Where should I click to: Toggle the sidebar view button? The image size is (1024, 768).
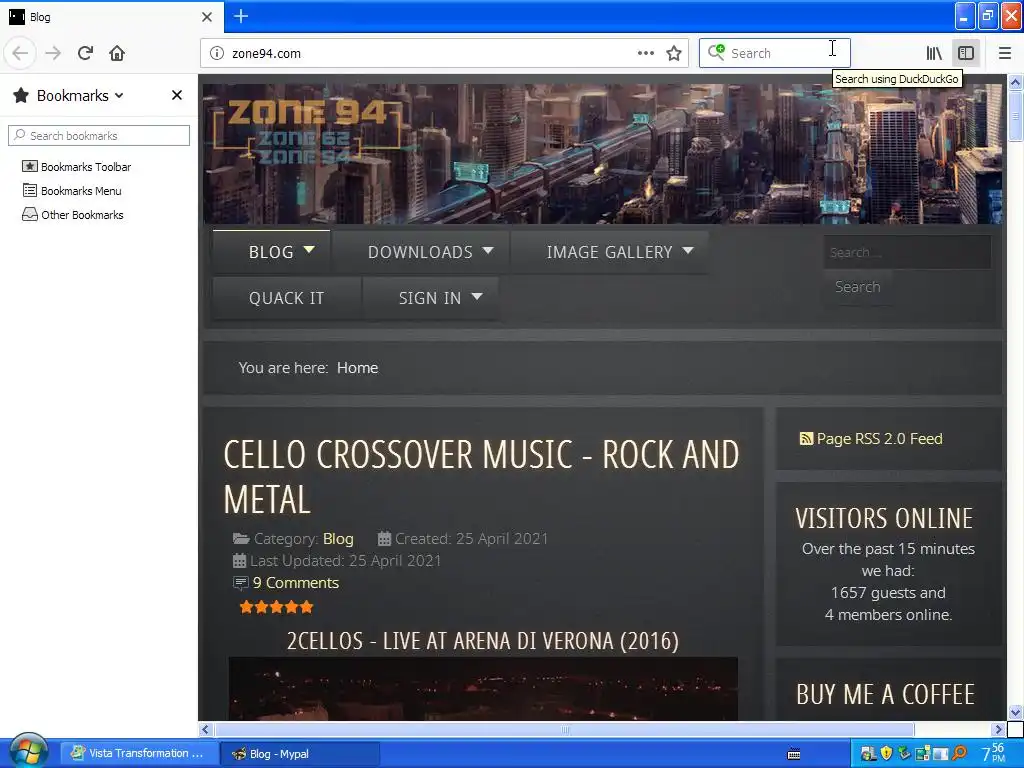[966, 53]
